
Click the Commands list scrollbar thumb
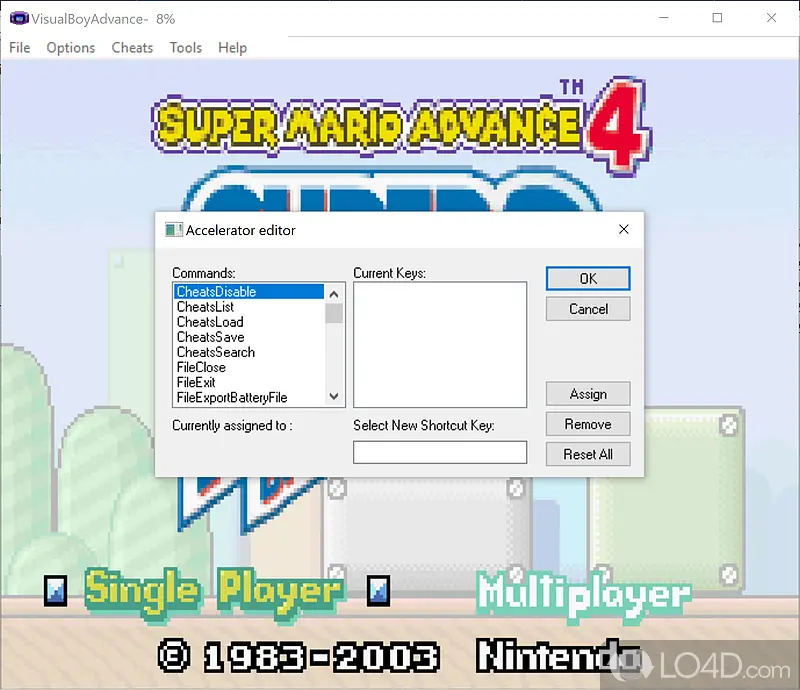pyautogui.click(x=334, y=313)
